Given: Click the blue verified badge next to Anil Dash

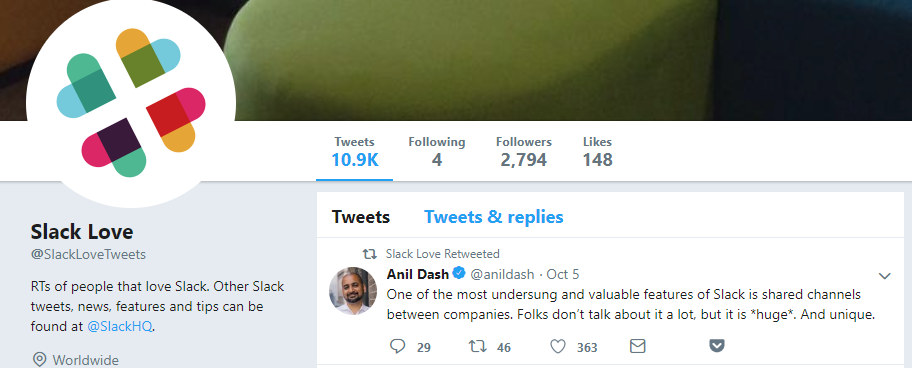Looking at the screenshot, I should (459, 273).
